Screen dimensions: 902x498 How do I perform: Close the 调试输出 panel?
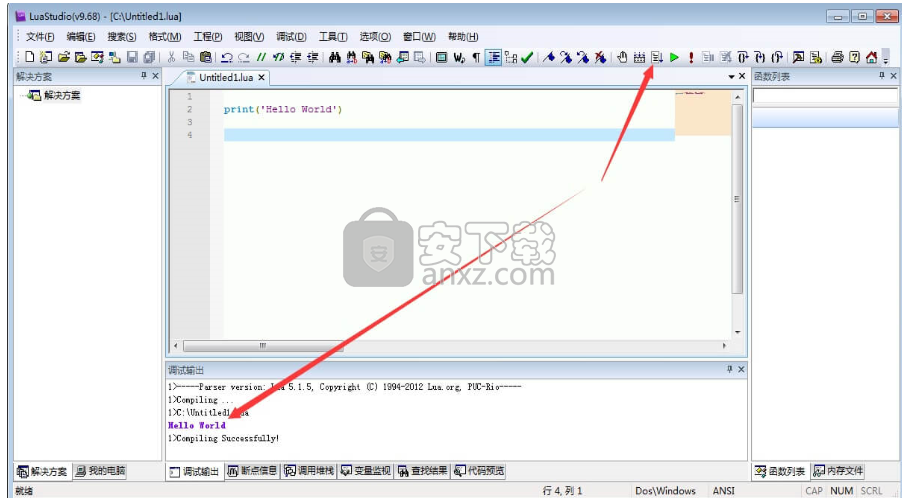click(x=741, y=369)
